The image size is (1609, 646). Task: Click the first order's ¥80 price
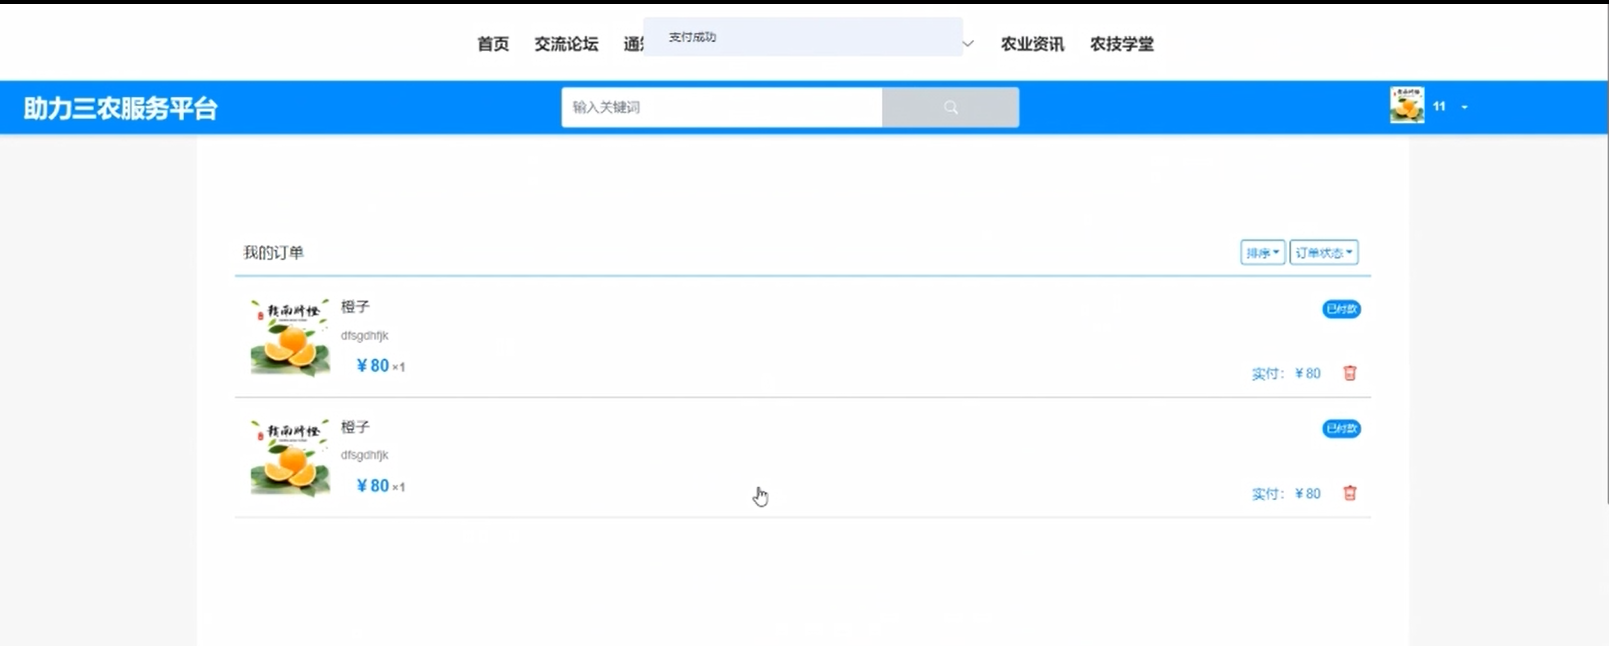coord(373,366)
